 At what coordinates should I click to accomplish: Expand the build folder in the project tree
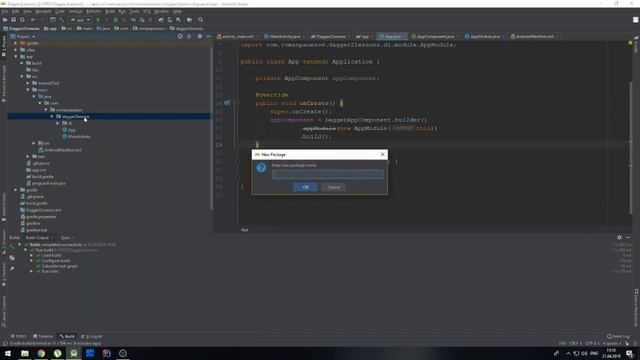coord(22,63)
